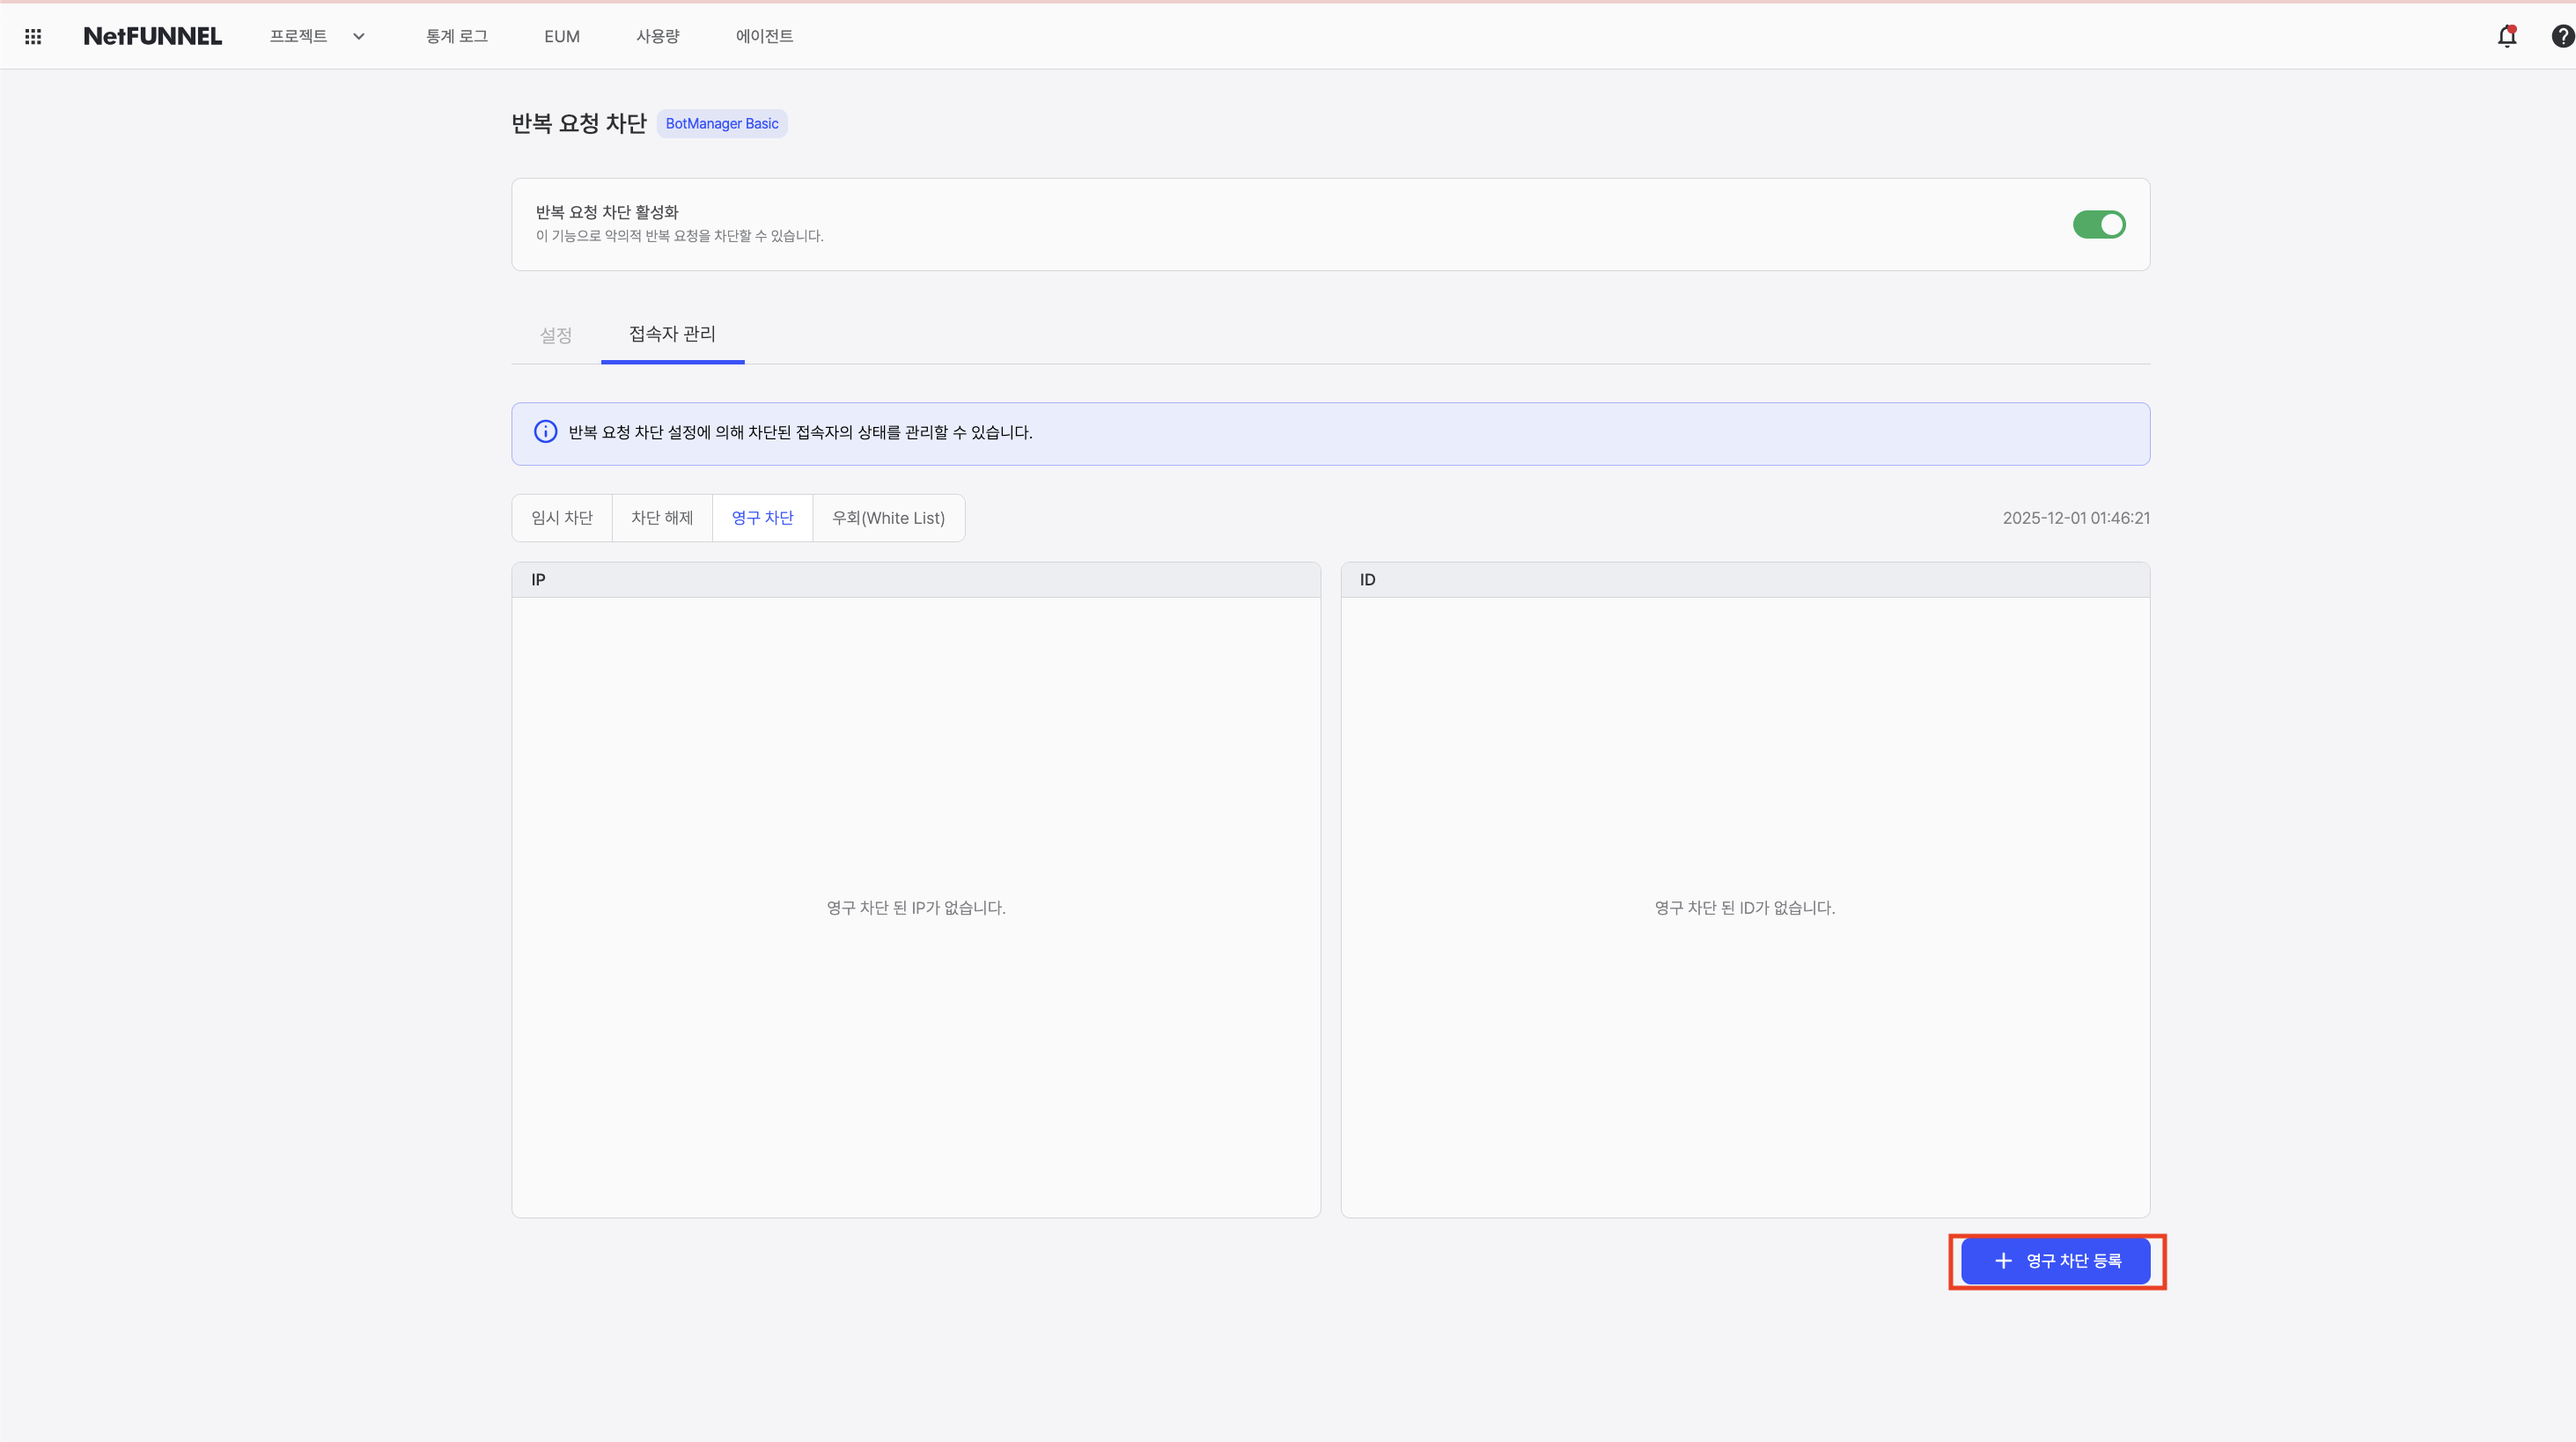
Task: Select the 우회(White List) filter tab
Action: click(888, 518)
